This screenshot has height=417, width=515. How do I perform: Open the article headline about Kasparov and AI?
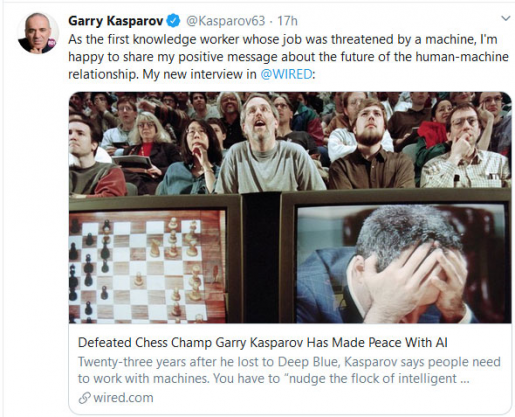point(262,342)
